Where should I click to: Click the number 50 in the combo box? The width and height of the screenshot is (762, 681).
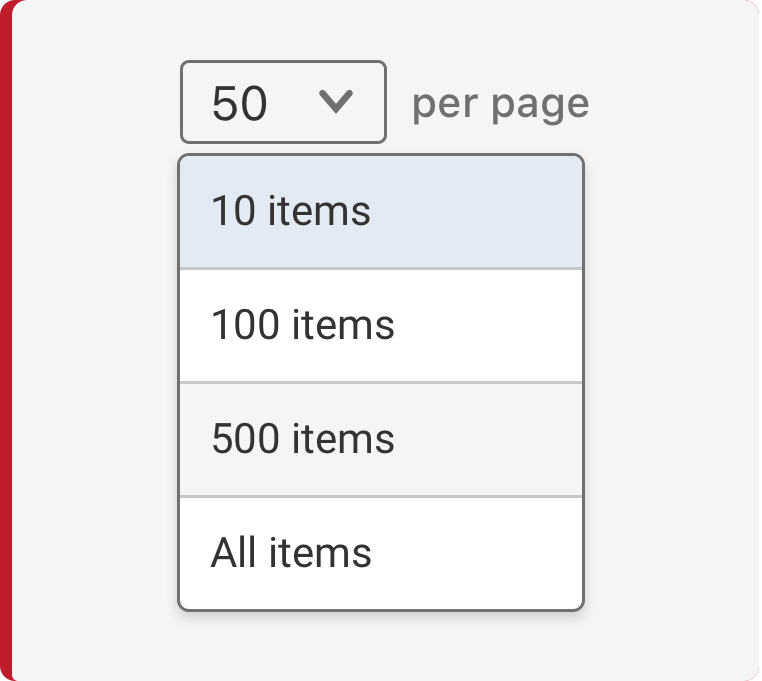240,103
